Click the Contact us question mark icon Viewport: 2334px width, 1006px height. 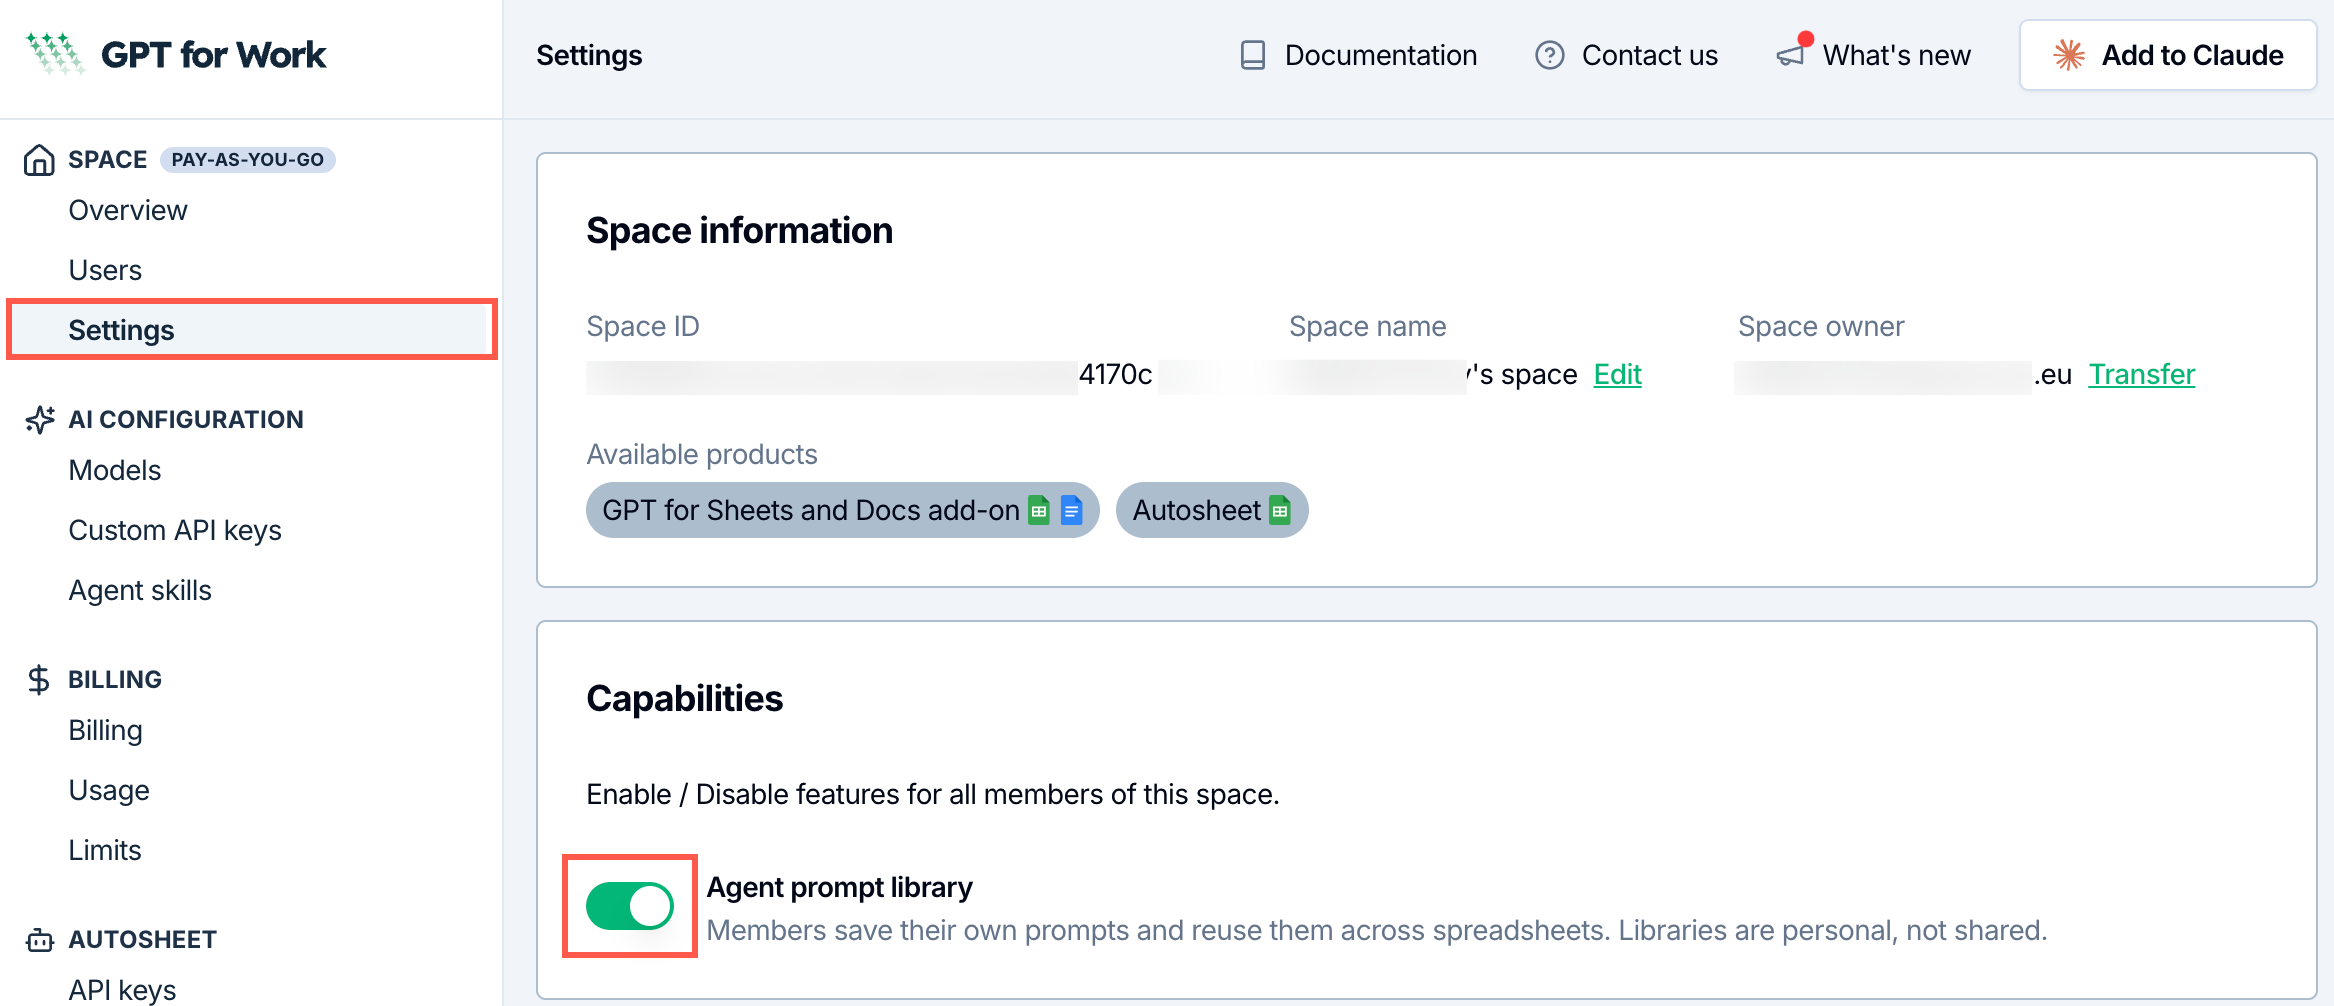click(x=1550, y=55)
